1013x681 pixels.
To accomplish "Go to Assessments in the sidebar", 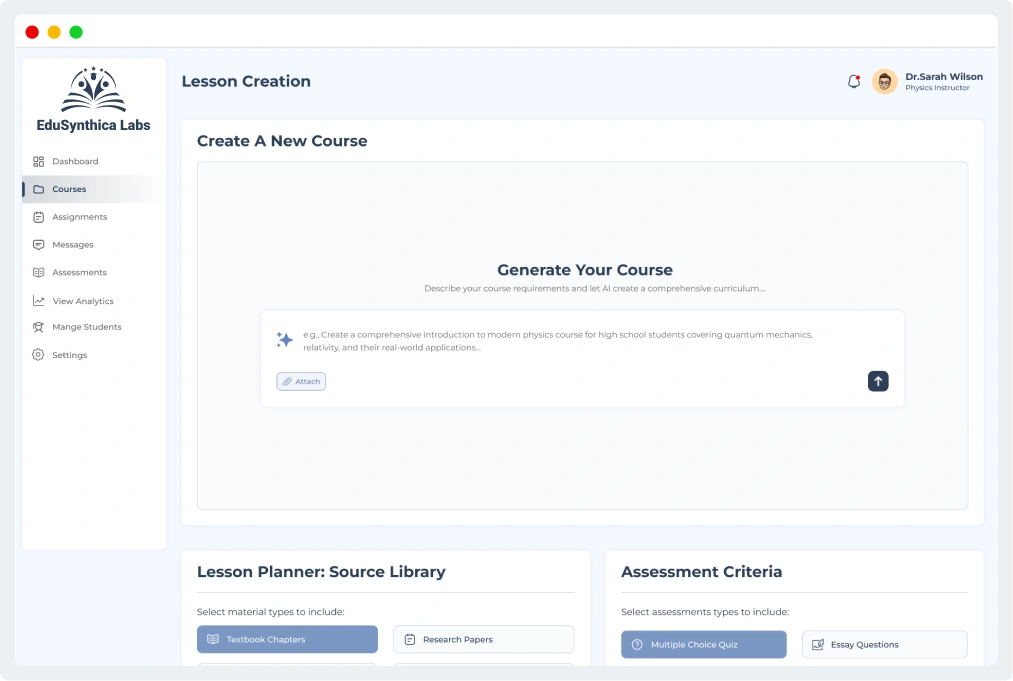I will (x=79, y=272).
